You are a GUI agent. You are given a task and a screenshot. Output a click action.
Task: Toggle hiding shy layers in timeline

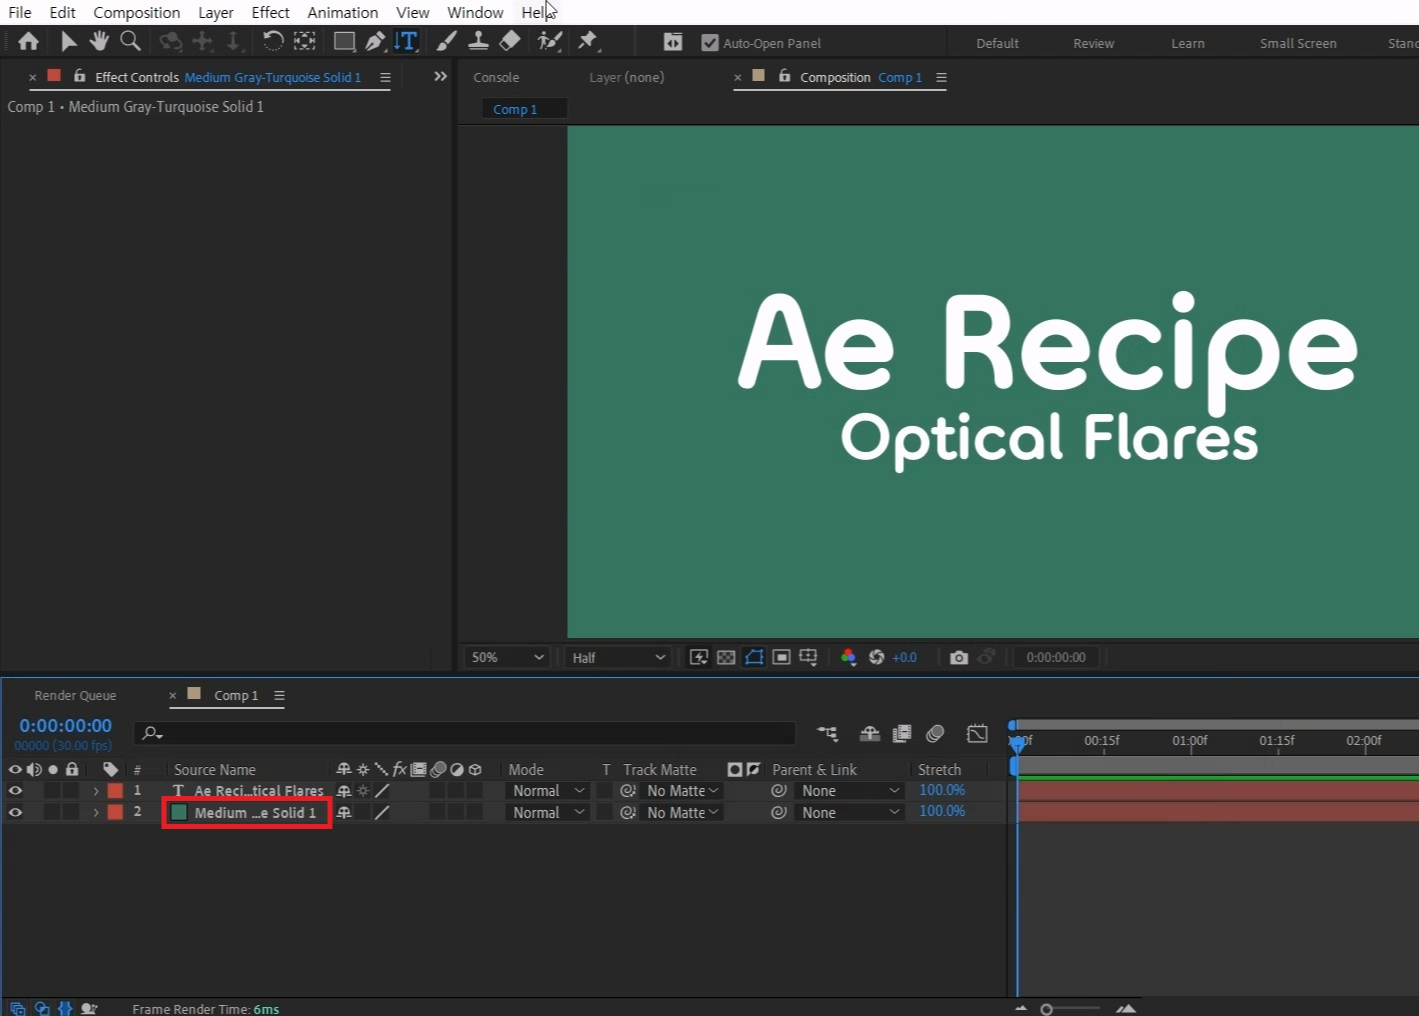click(870, 733)
